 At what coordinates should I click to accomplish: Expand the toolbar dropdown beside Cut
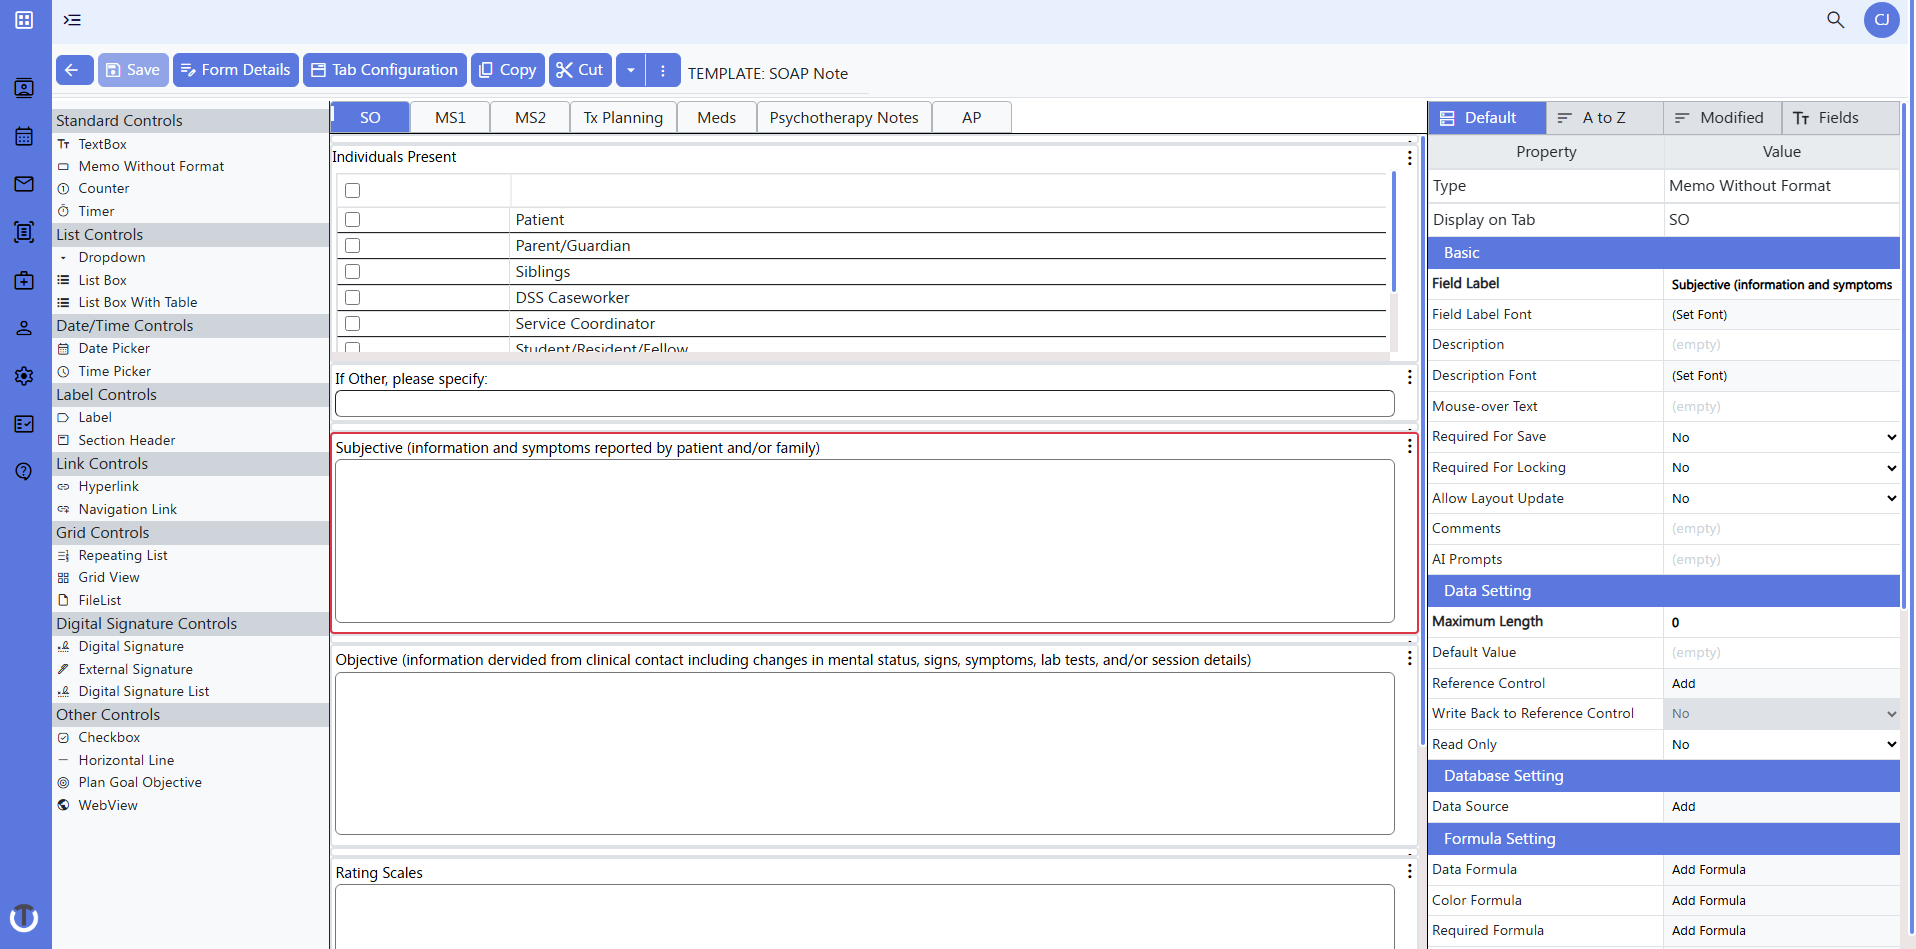click(630, 70)
